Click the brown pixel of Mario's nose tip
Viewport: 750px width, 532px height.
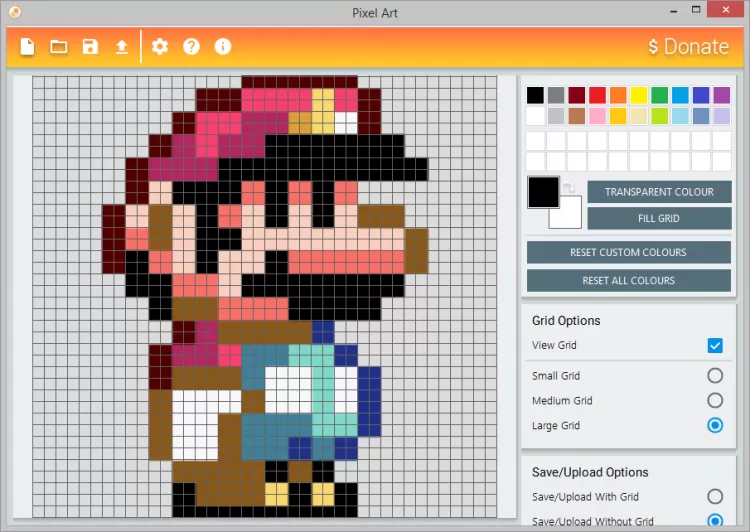coord(416,251)
